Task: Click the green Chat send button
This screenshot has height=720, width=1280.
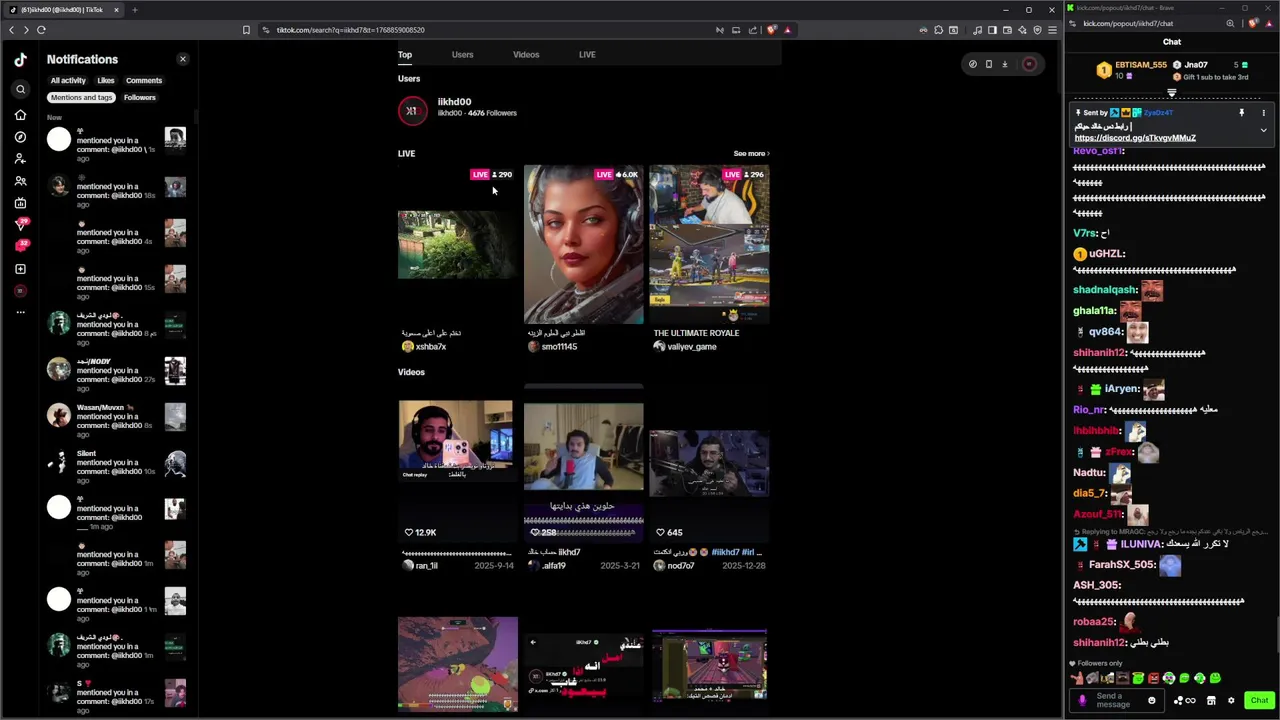Action: click(x=1259, y=700)
